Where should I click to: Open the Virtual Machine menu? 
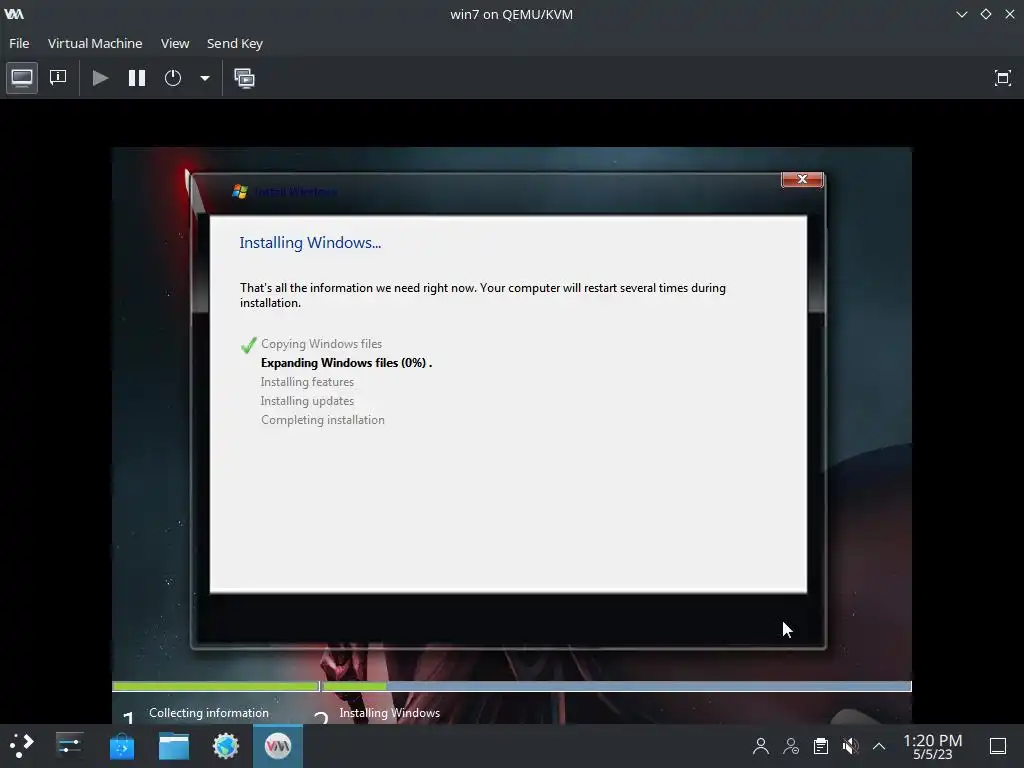coord(95,43)
